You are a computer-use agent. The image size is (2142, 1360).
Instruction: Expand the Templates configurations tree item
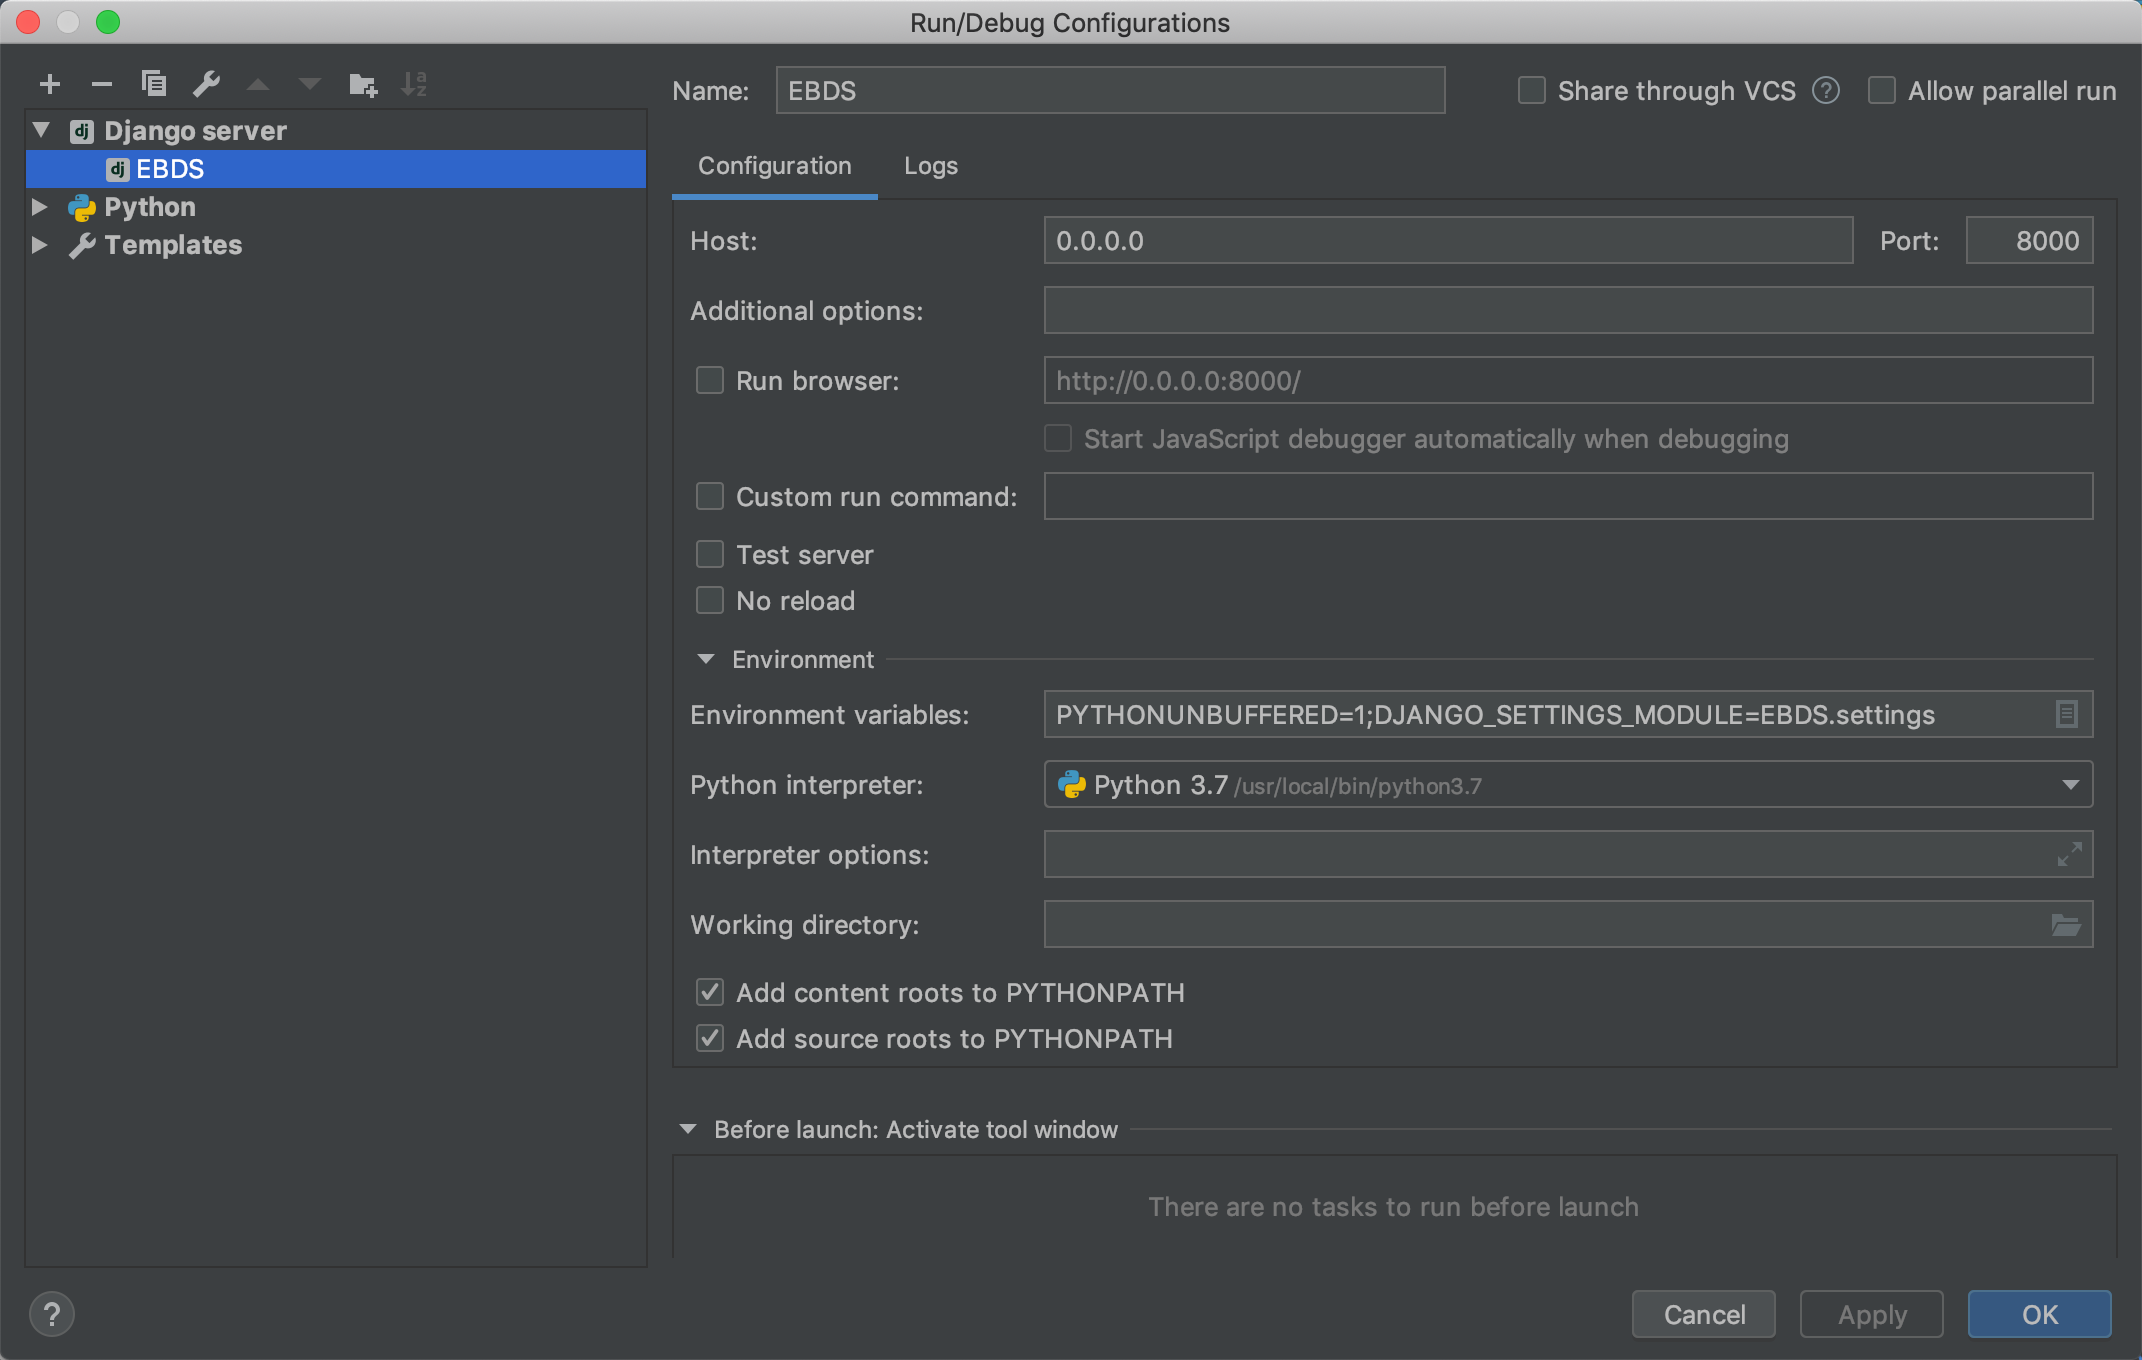click(x=42, y=244)
